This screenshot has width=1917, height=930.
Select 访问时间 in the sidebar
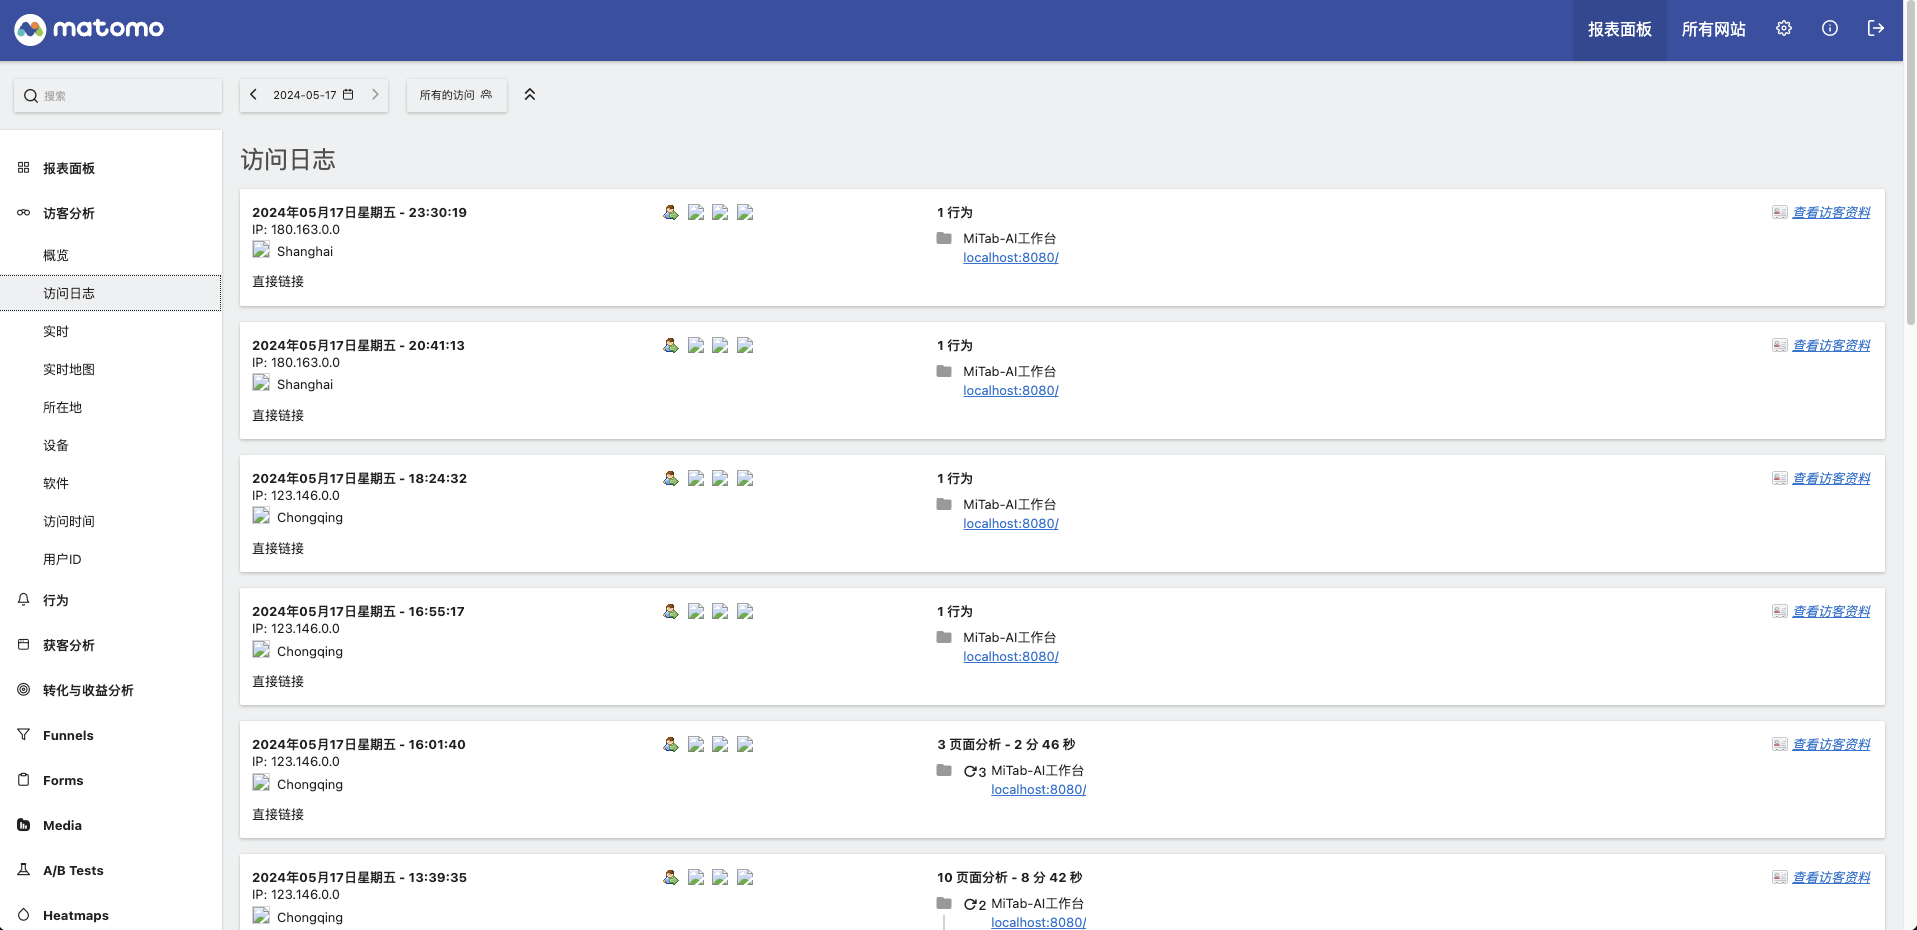[x=69, y=521]
